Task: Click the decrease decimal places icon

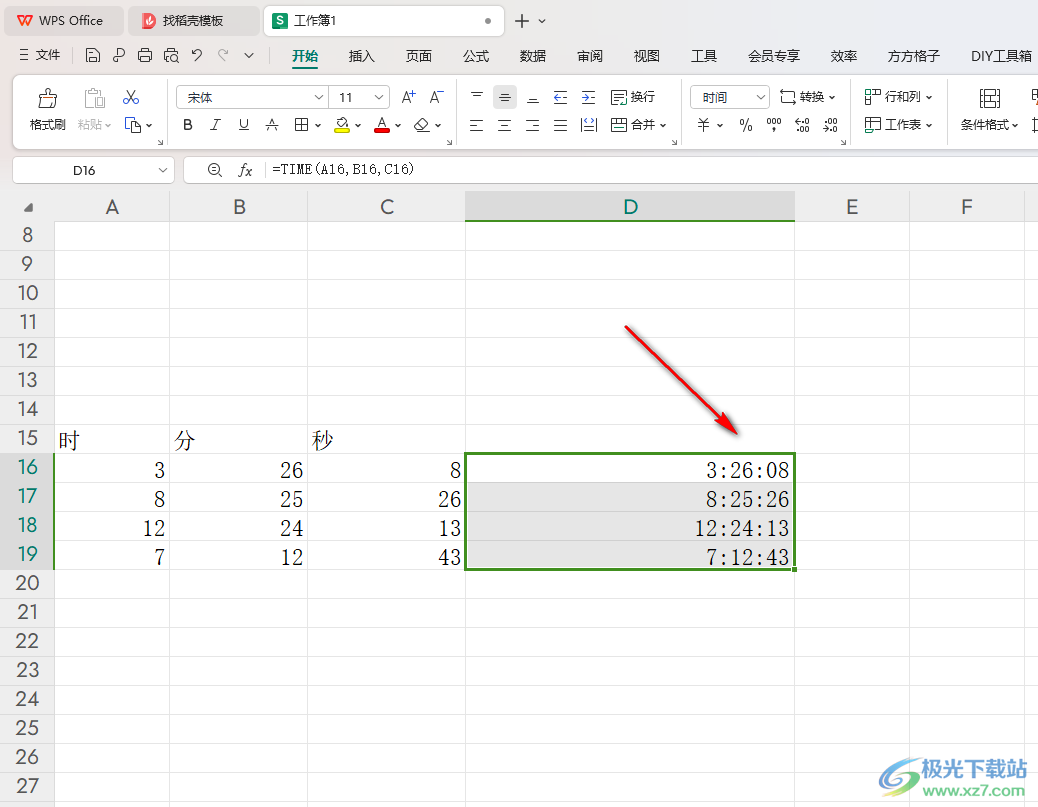Action: pos(830,124)
